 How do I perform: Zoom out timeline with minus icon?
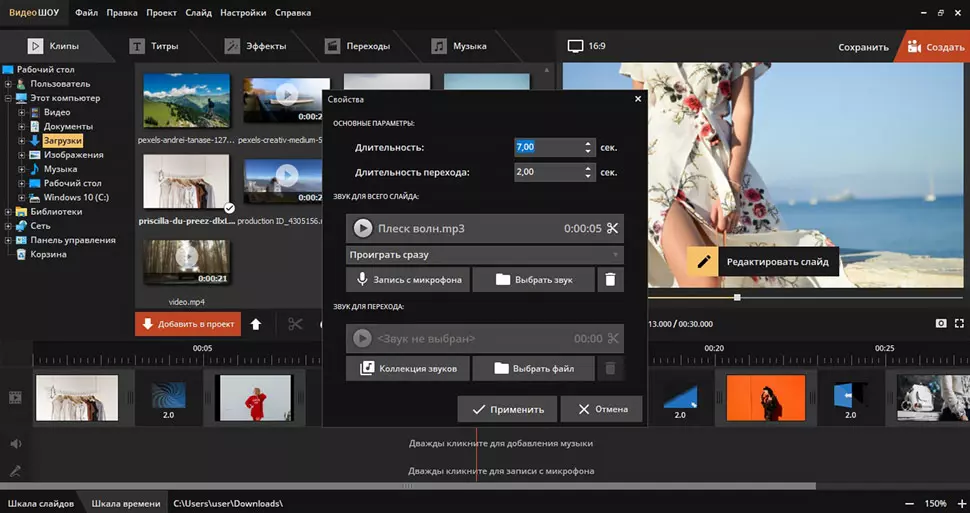coord(908,503)
